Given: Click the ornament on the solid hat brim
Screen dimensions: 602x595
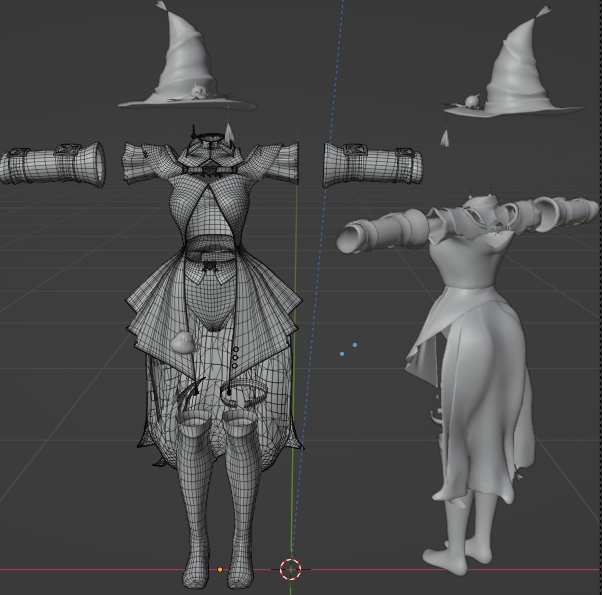Looking at the screenshot, I should 468,101.
